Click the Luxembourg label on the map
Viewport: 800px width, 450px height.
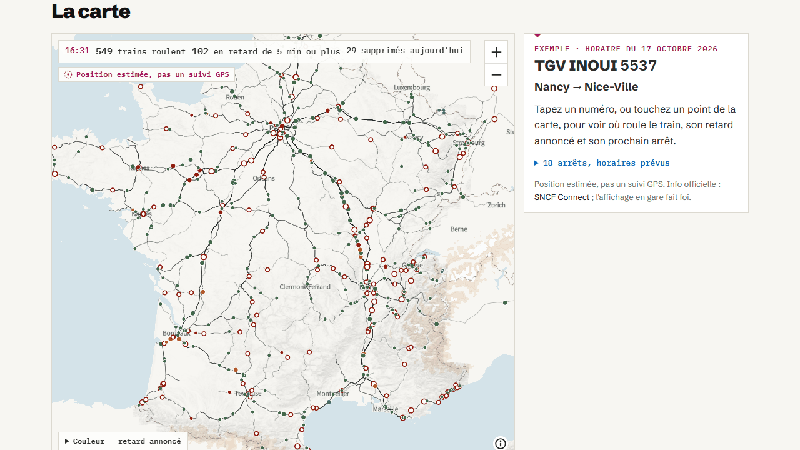point(412,87)
